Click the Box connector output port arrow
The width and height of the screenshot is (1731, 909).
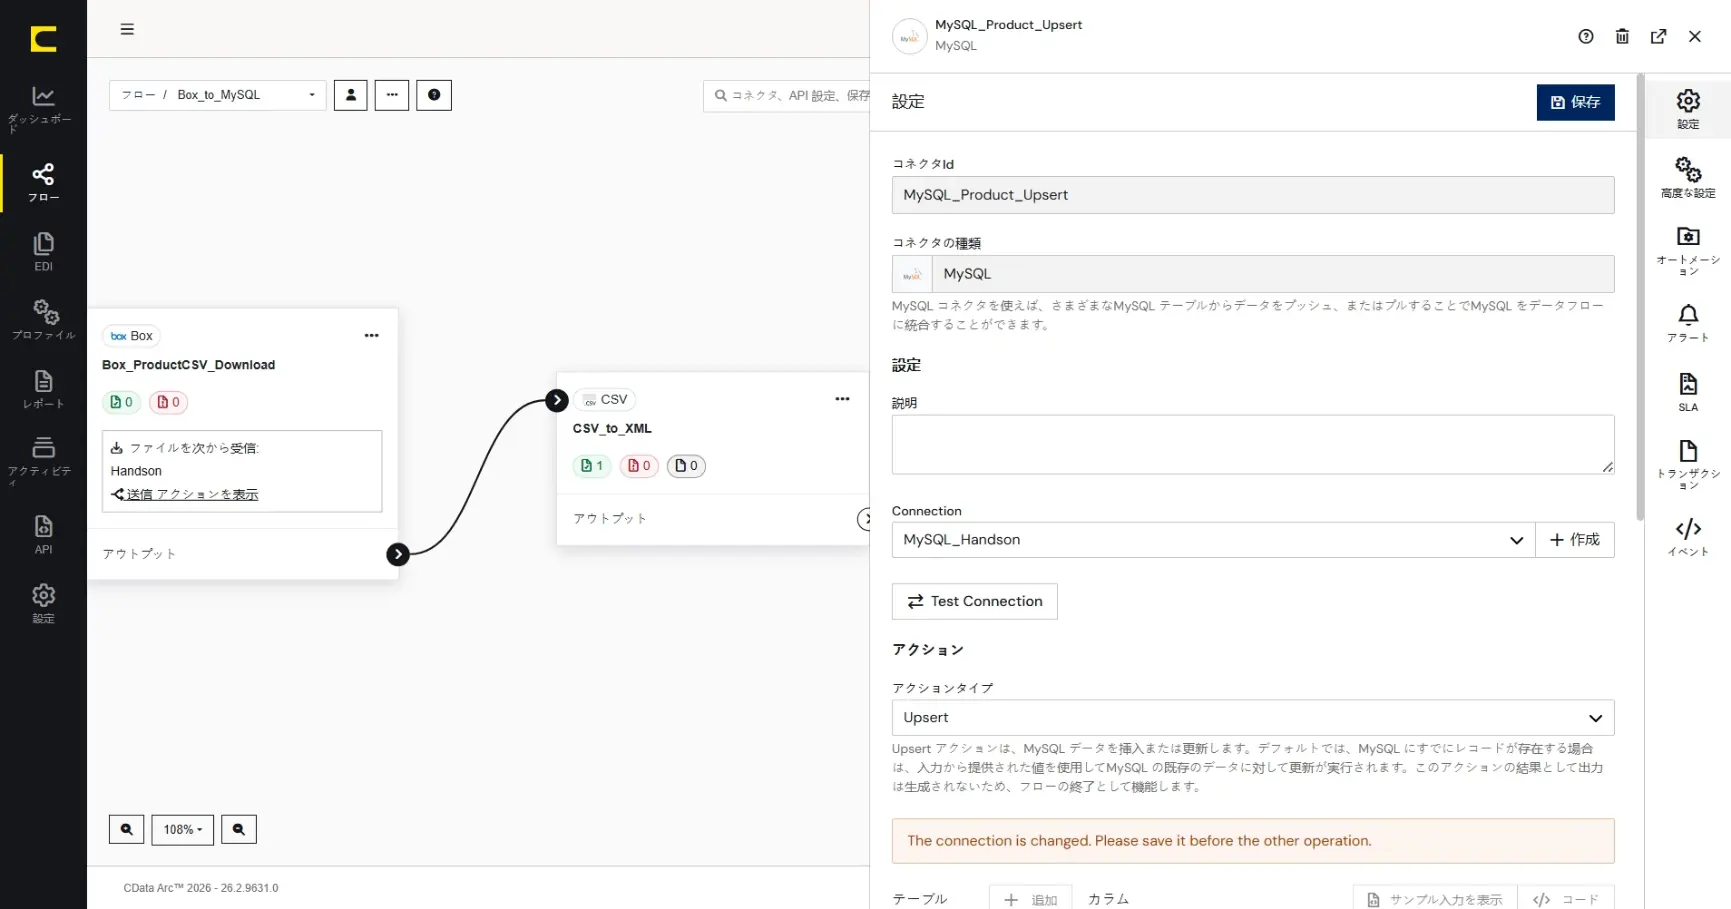(398, 554)
